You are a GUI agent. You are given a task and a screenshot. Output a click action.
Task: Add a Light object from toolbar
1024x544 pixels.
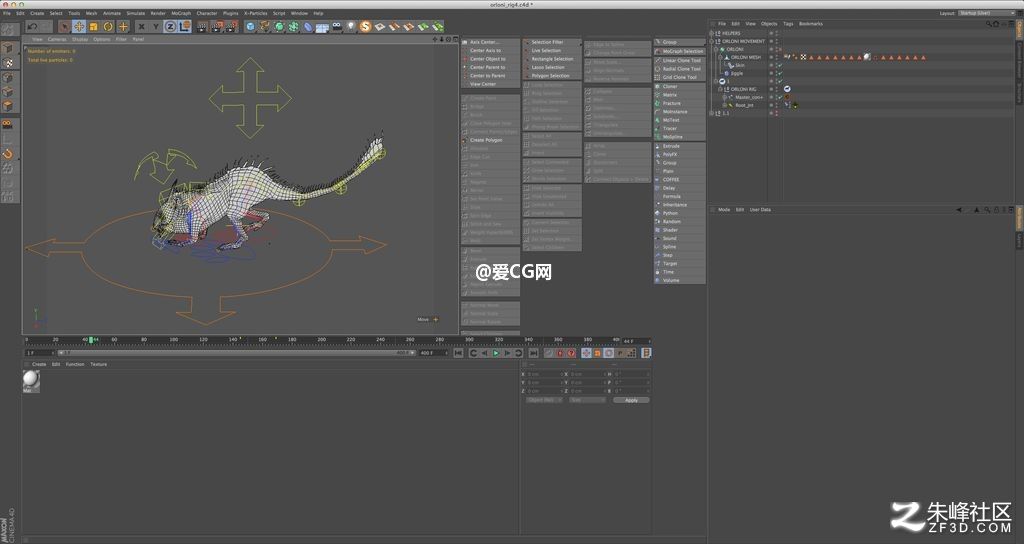(351, 26)
